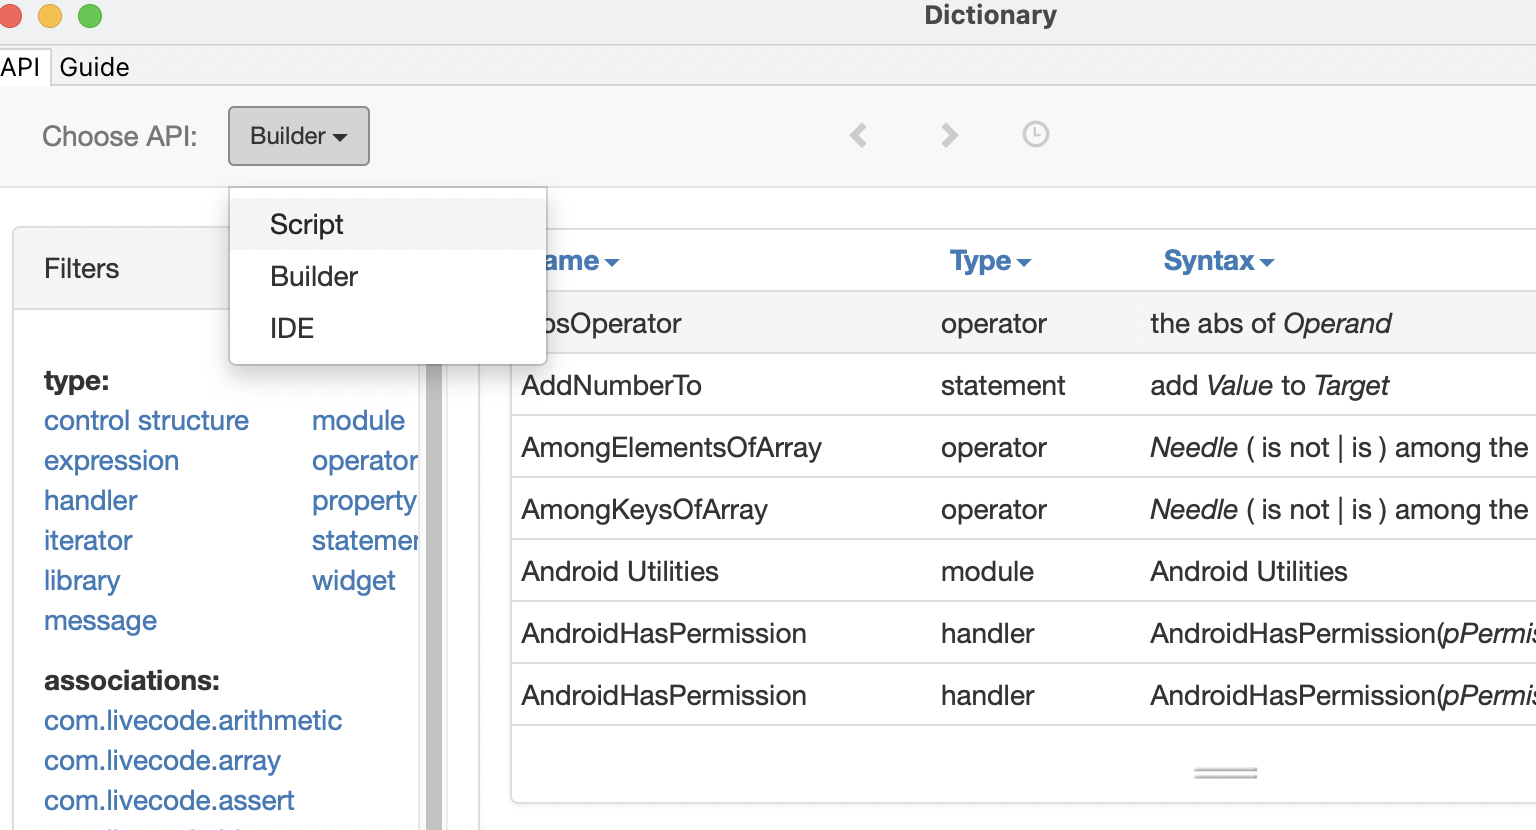The width and height of the screenshot is (1536, 830).
Task: Filter by message type
Action: click(100, 621)
